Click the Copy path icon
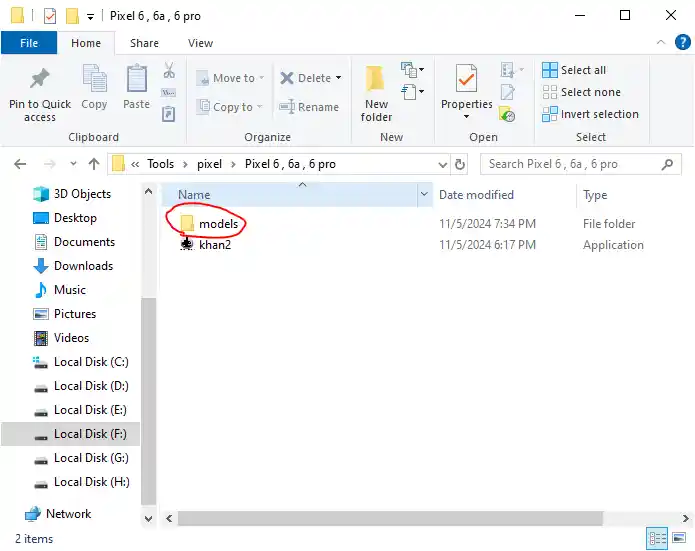Viewport: 695px width, 551px height. (x=168, y=93)
